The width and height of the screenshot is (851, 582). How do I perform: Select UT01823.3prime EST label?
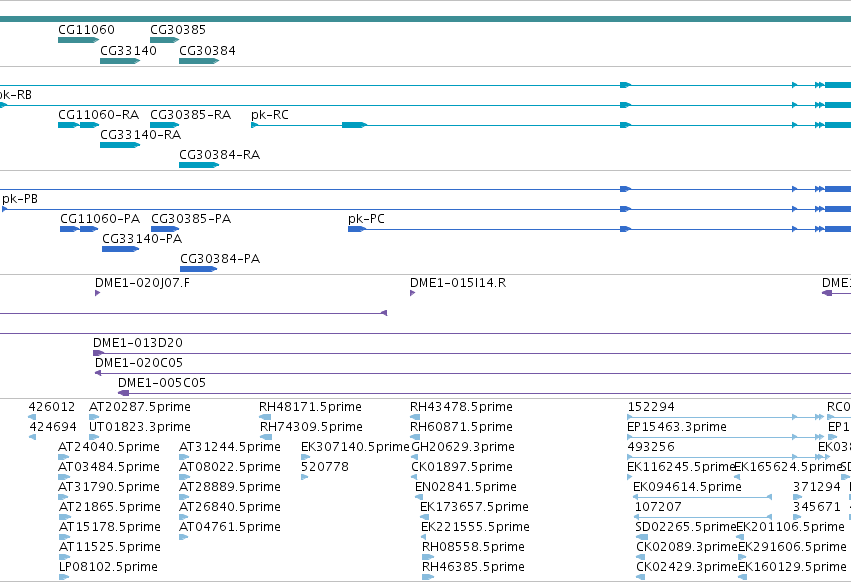point(139,427)
